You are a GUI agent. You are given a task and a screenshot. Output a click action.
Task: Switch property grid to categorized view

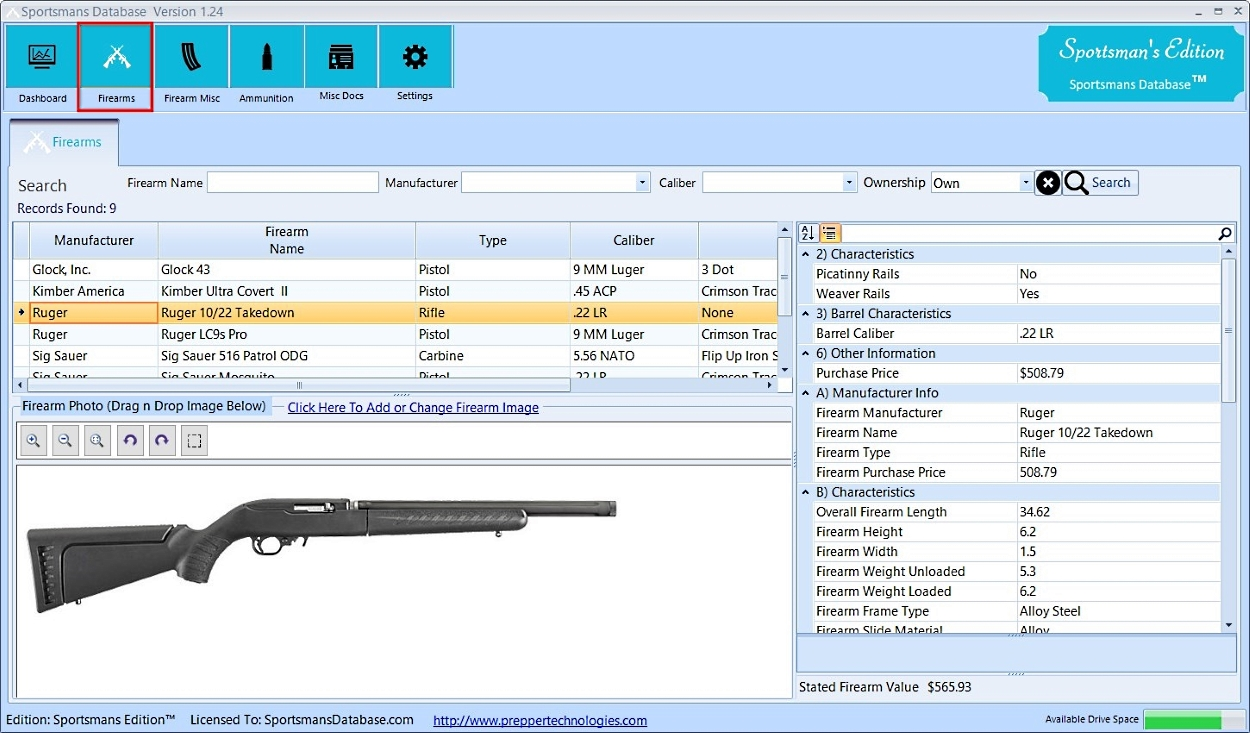pos(830,233)
